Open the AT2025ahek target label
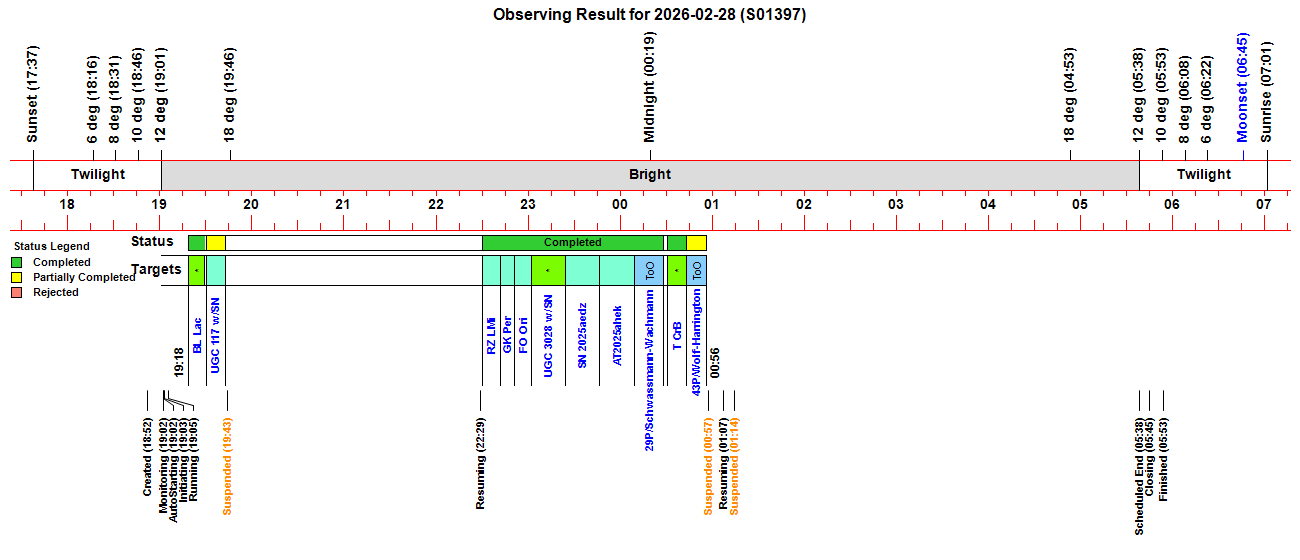 click(x=617, y=335)
